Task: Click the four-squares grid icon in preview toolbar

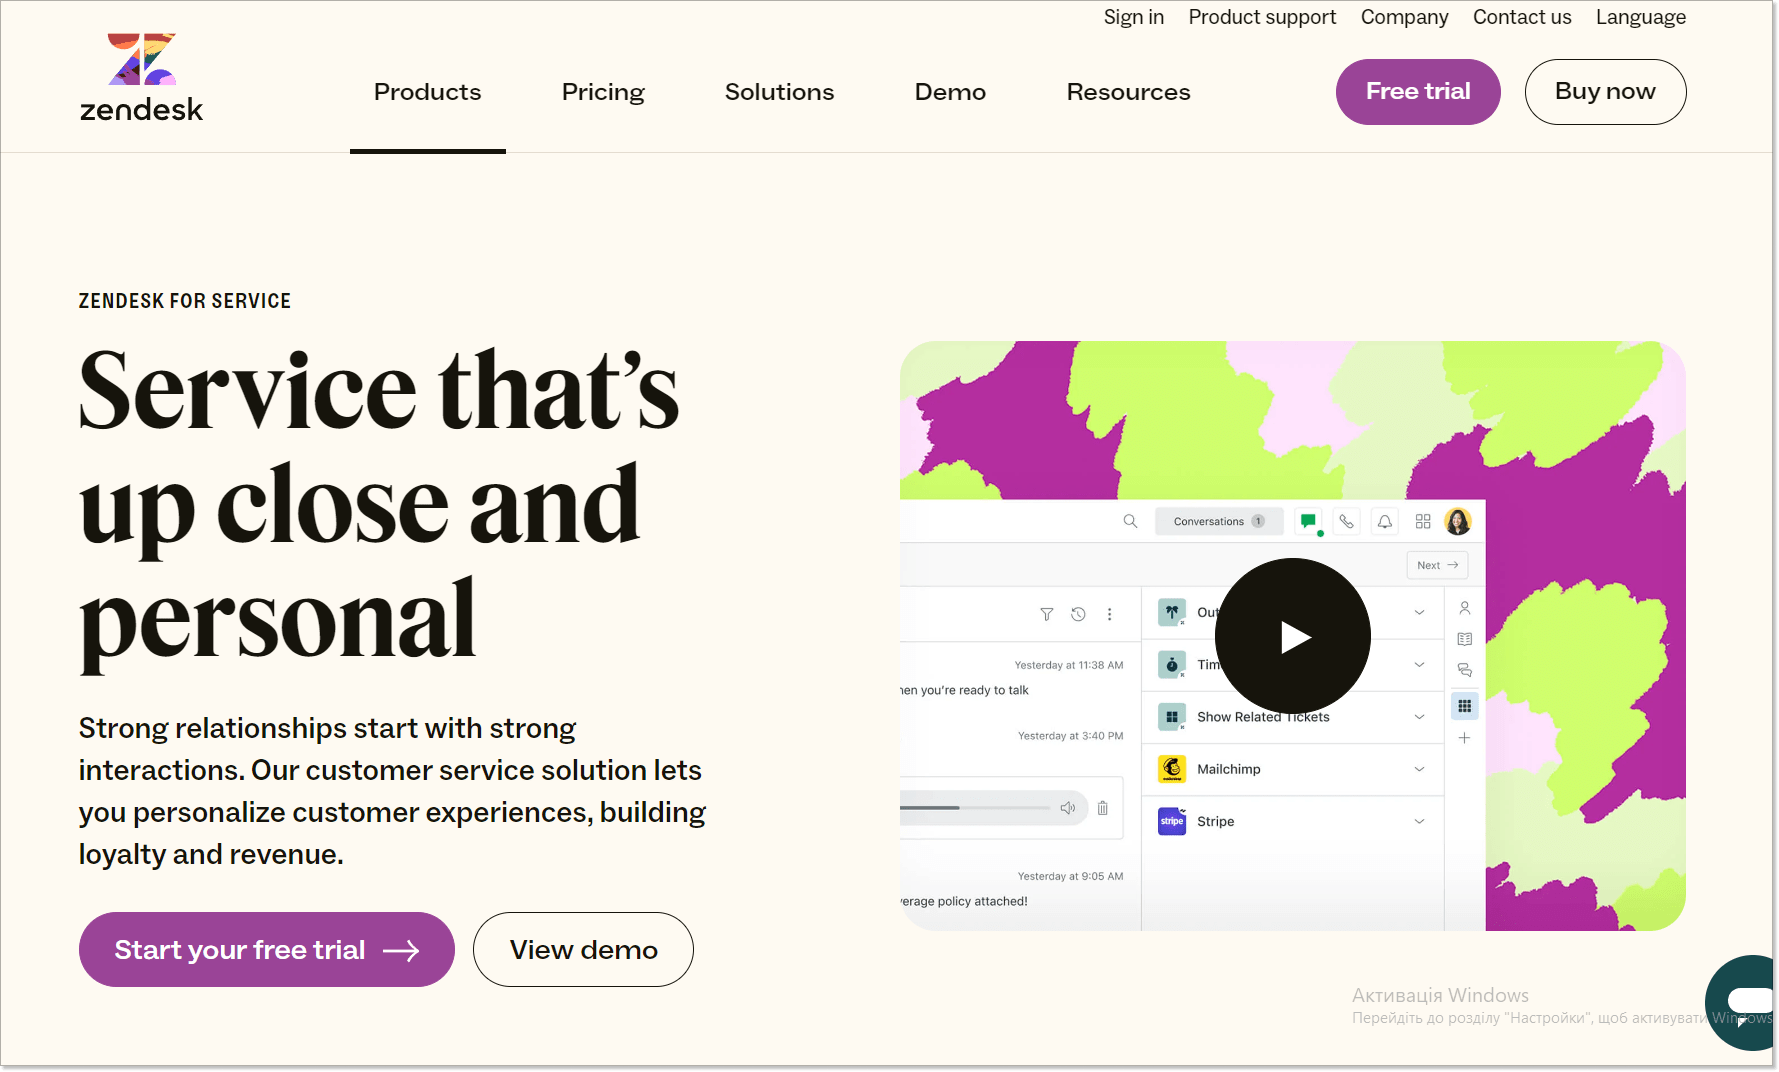Action: (x=1423, y=521)
